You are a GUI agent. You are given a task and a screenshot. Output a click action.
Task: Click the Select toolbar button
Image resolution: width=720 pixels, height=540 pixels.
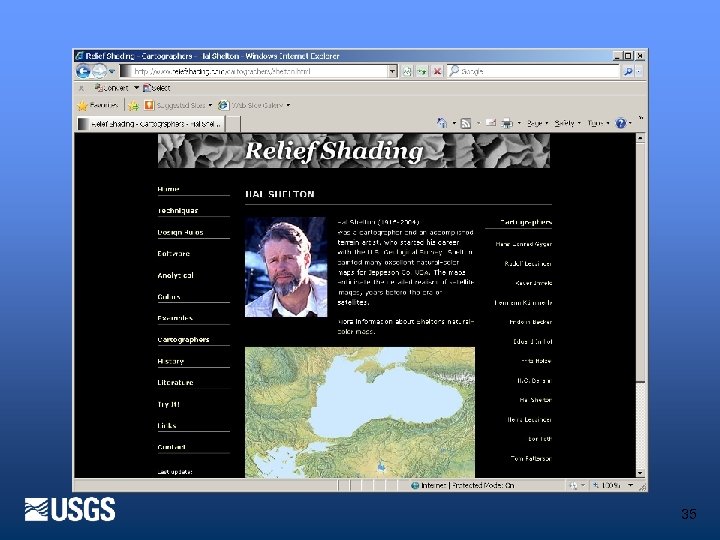(157, 88)
